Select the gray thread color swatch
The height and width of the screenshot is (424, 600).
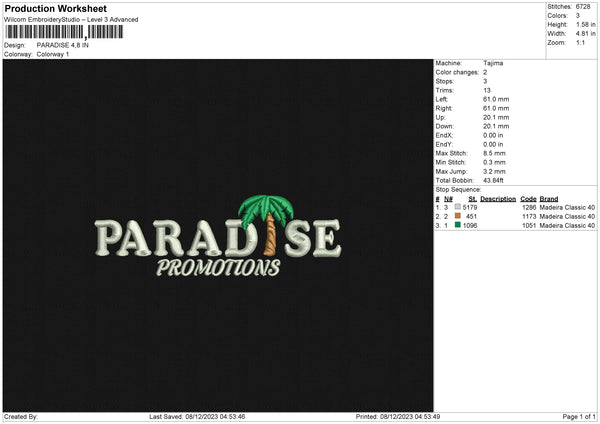point(457,207)
